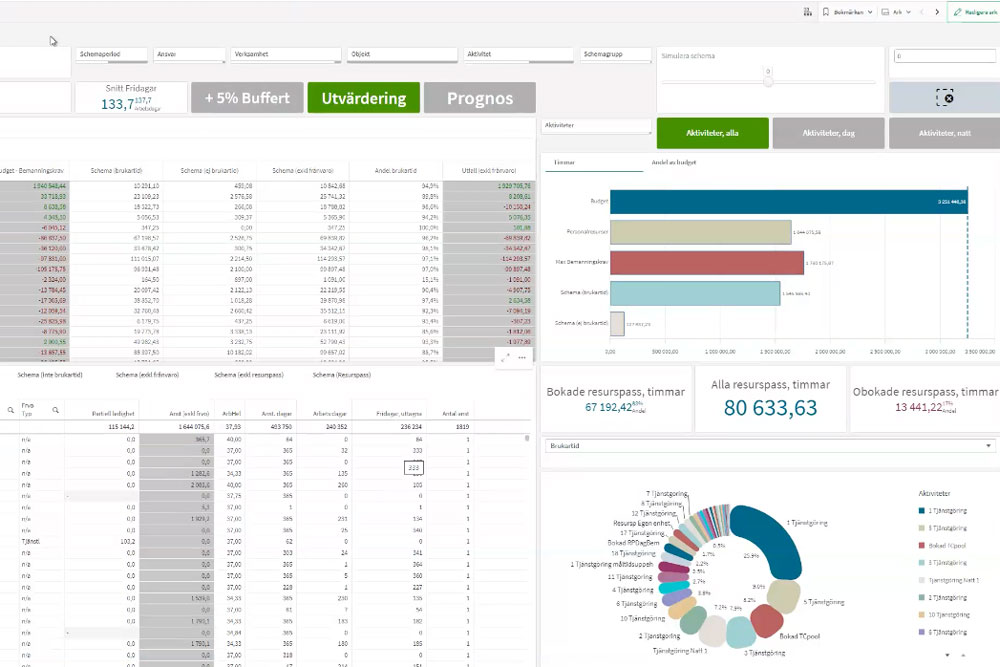The width and height of the screenshot is (1000, 667).
Task: Click the Bokad TCpool donut slice
Action: pos(766,620)
